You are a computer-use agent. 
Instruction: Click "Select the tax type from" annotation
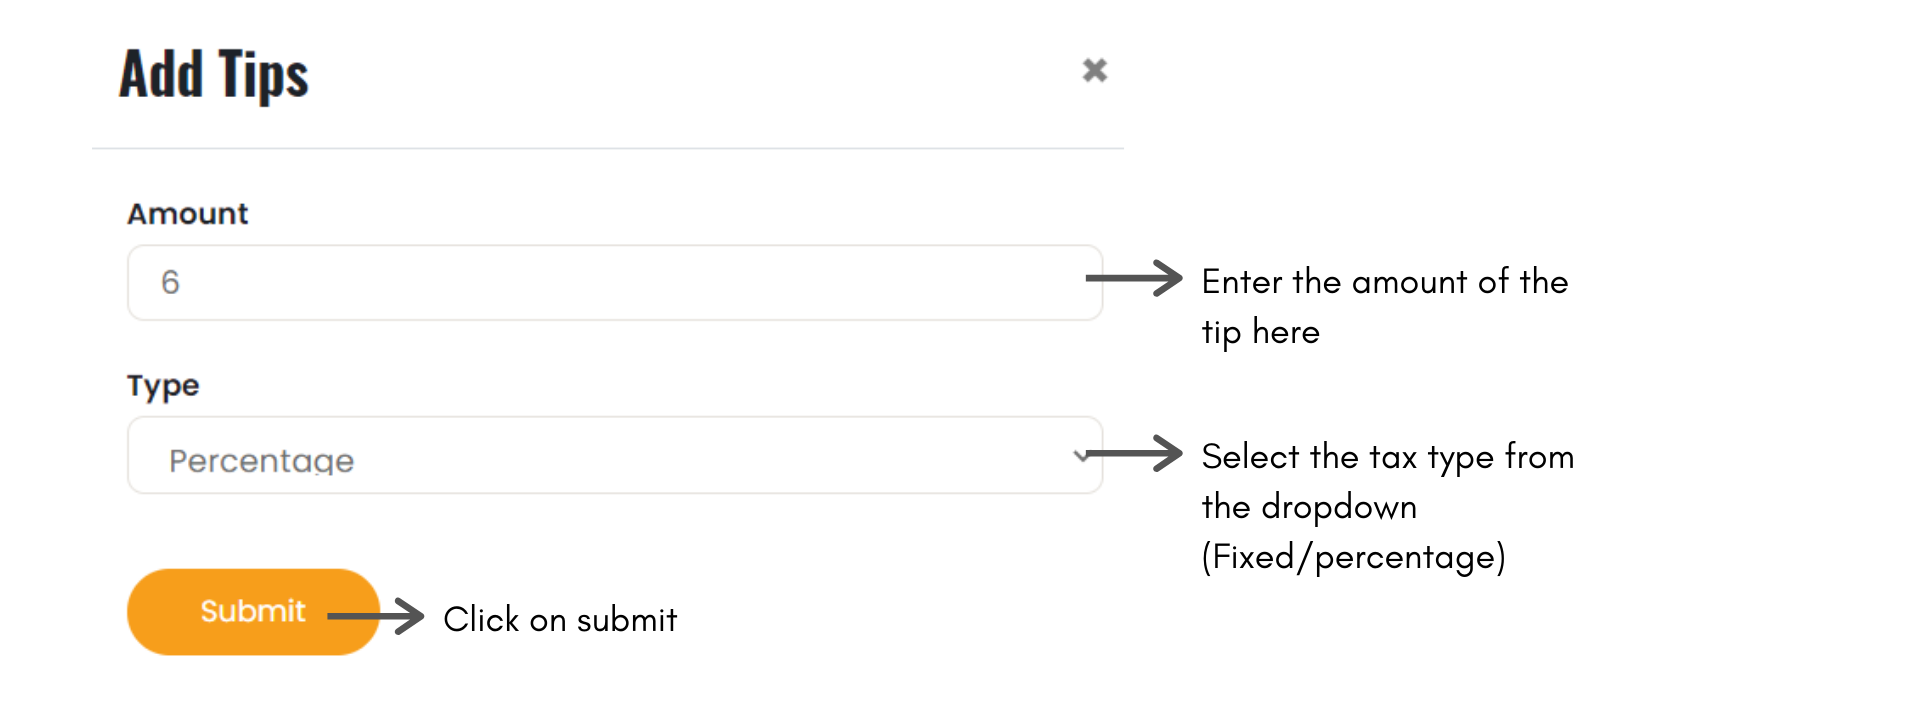point(1387,457)
